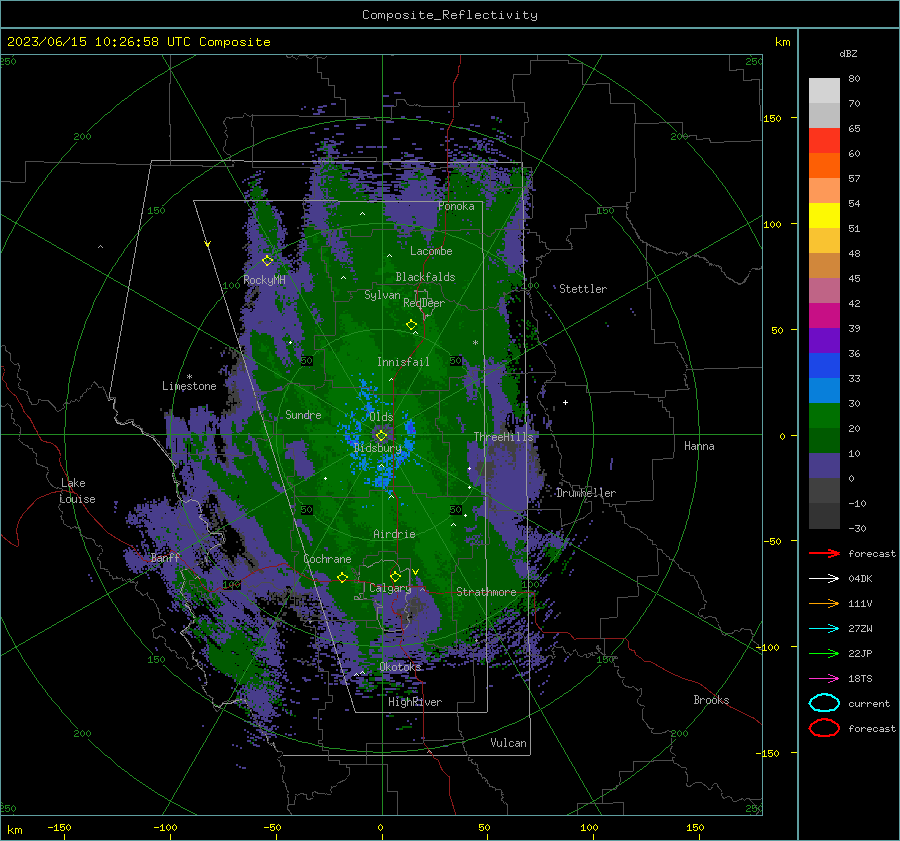Click the yellow diamond marker below RedDeer

coord(412,324)
